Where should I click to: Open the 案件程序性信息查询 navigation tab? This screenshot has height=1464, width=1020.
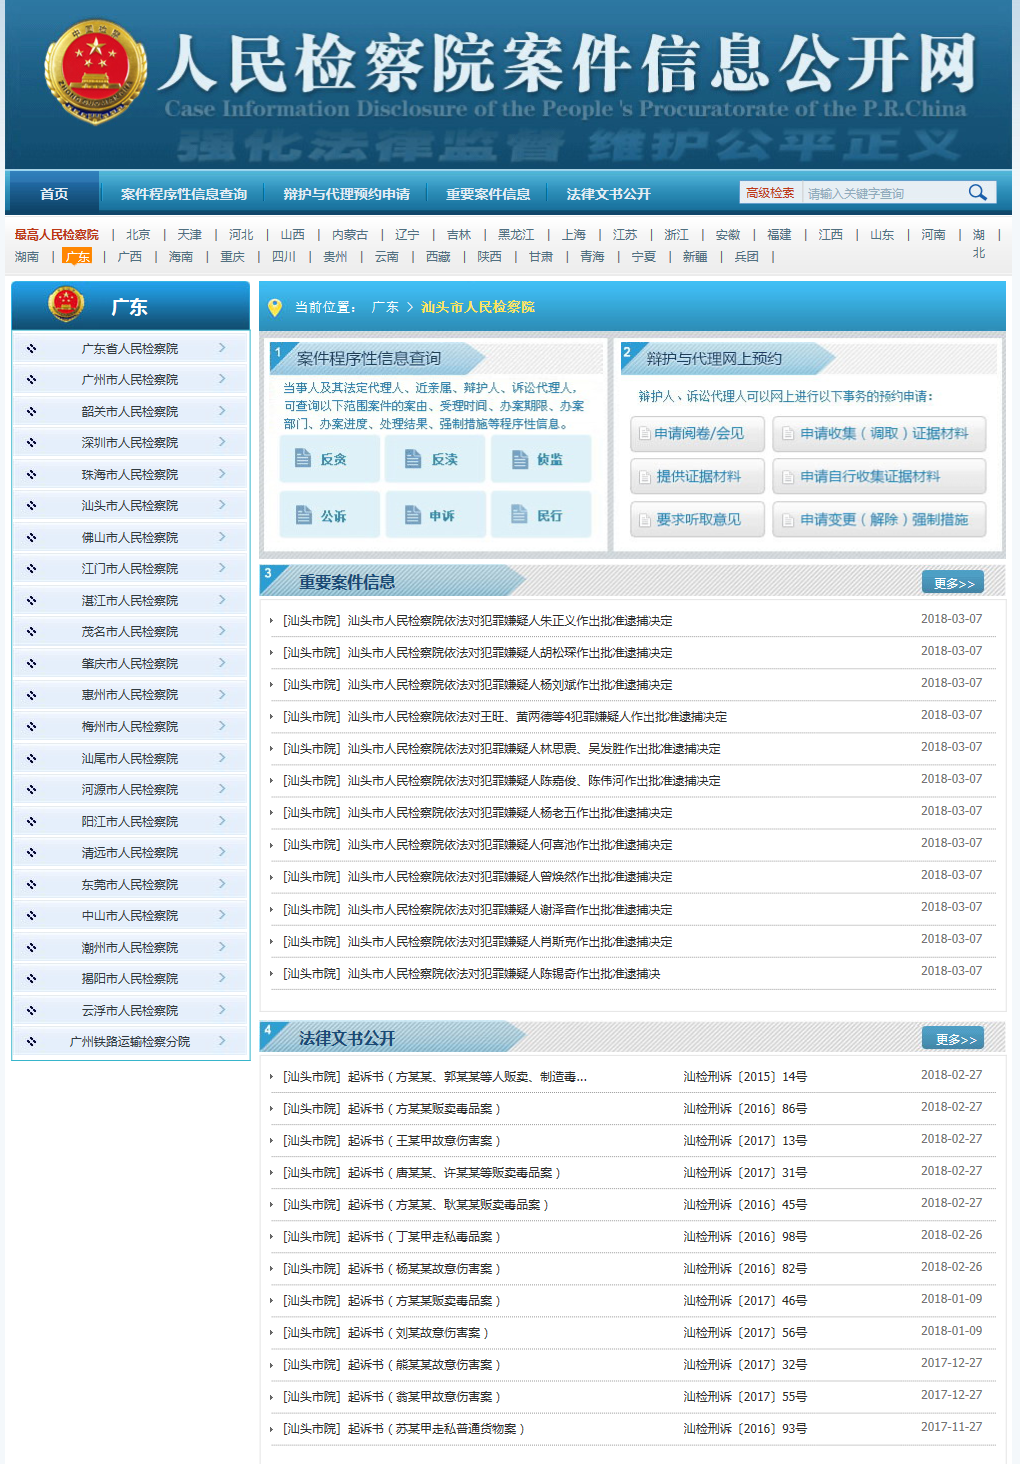(184, 194)
